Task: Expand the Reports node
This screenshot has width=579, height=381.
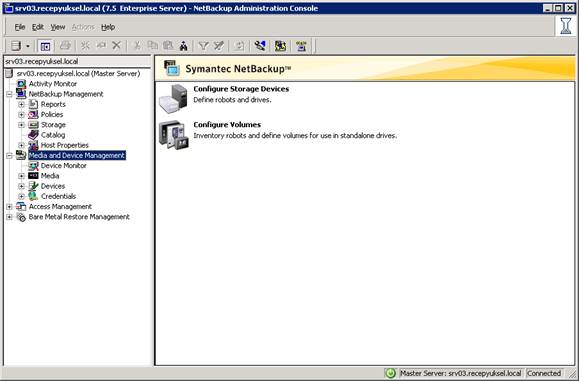Action: [21, 104]
